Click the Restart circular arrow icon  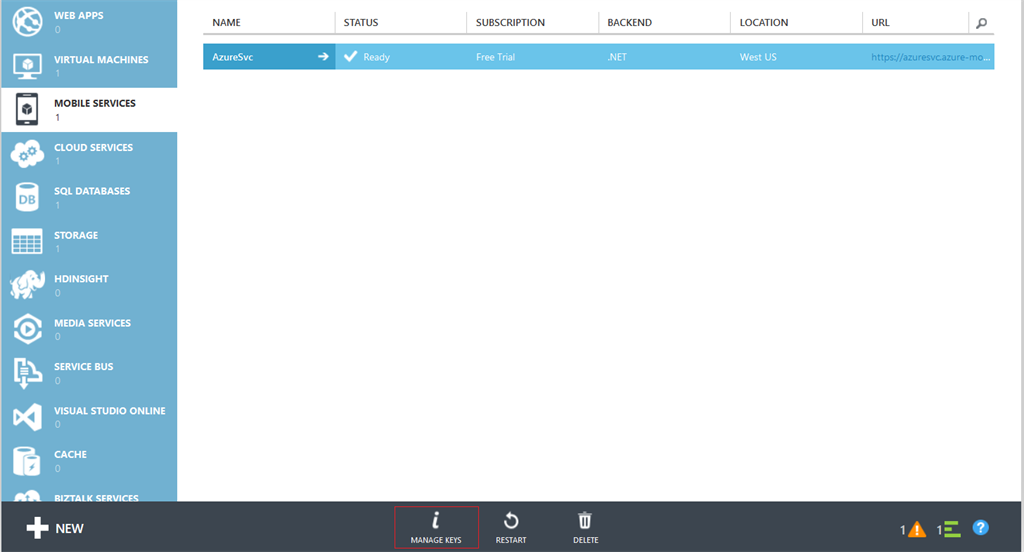tap(511, 521)
